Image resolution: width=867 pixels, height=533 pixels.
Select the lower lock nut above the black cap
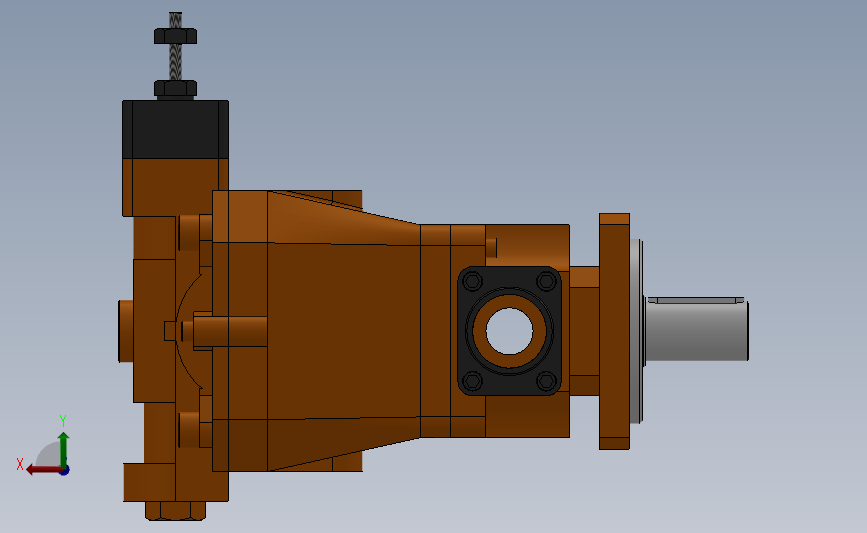pos(175,88)
